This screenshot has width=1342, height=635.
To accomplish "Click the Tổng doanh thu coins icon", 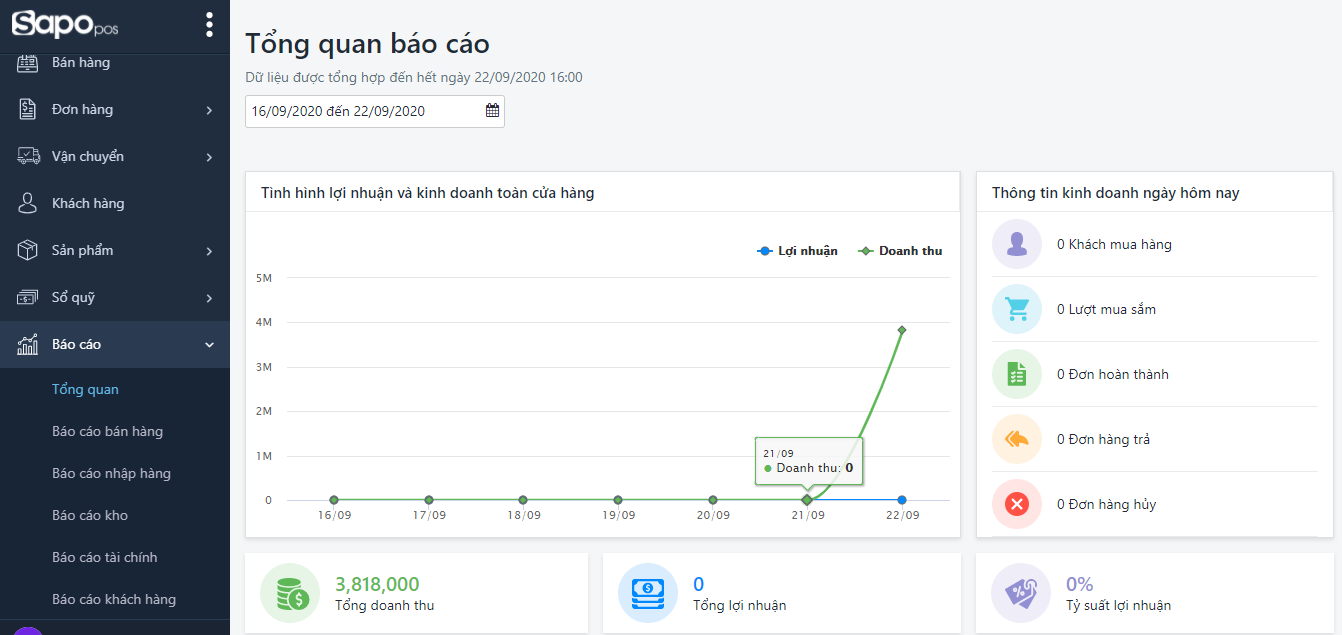I will point(290,593).
